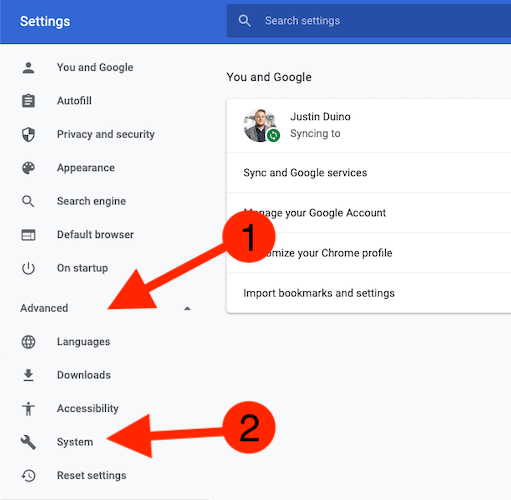Image resolution: width=511 pixels, height=500 pixels.
Task: Click Manage your Google Account
Action: tap(369, 213)
